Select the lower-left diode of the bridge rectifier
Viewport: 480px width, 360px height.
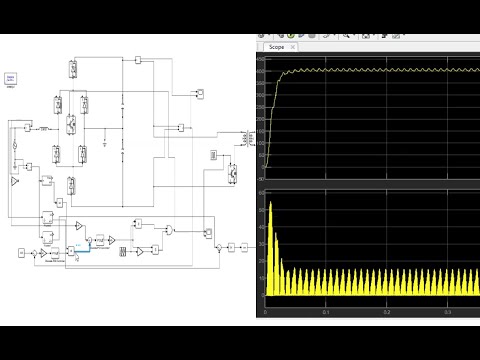[57, 154]
